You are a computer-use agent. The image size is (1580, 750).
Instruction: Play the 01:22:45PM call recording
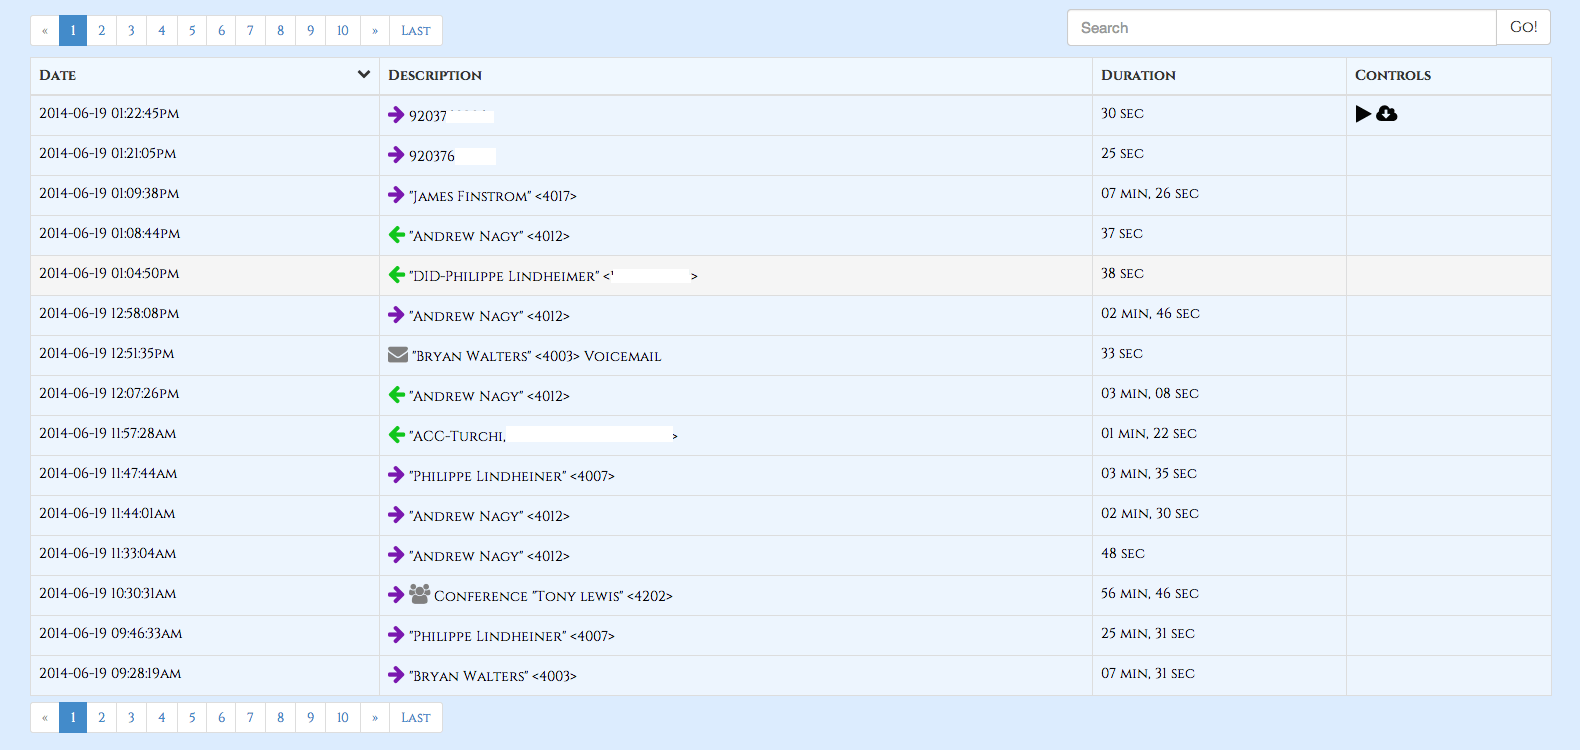pyautogui.click(x=1363, y=114)
